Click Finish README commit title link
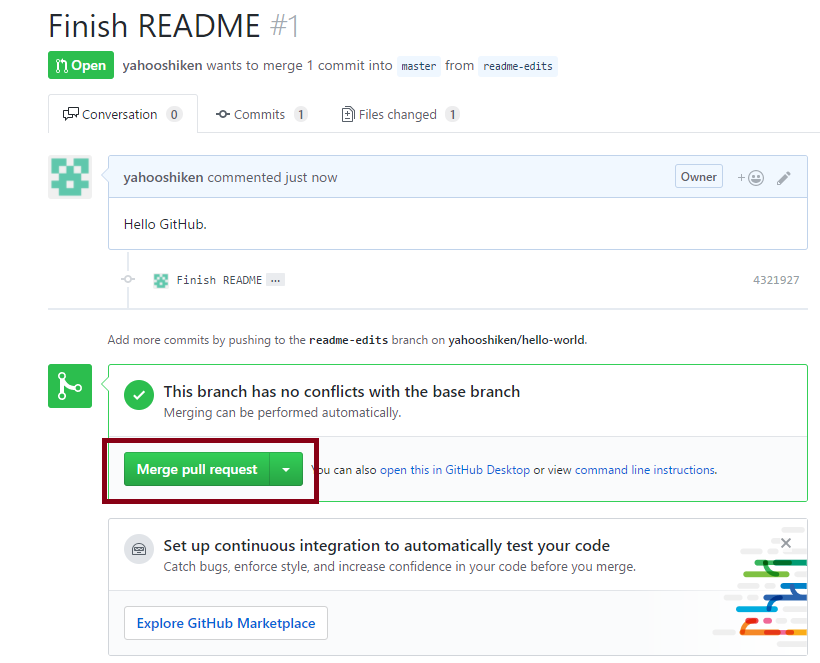Screen dimensions: 820x663 pyautogui.click(x=219, y=280)
